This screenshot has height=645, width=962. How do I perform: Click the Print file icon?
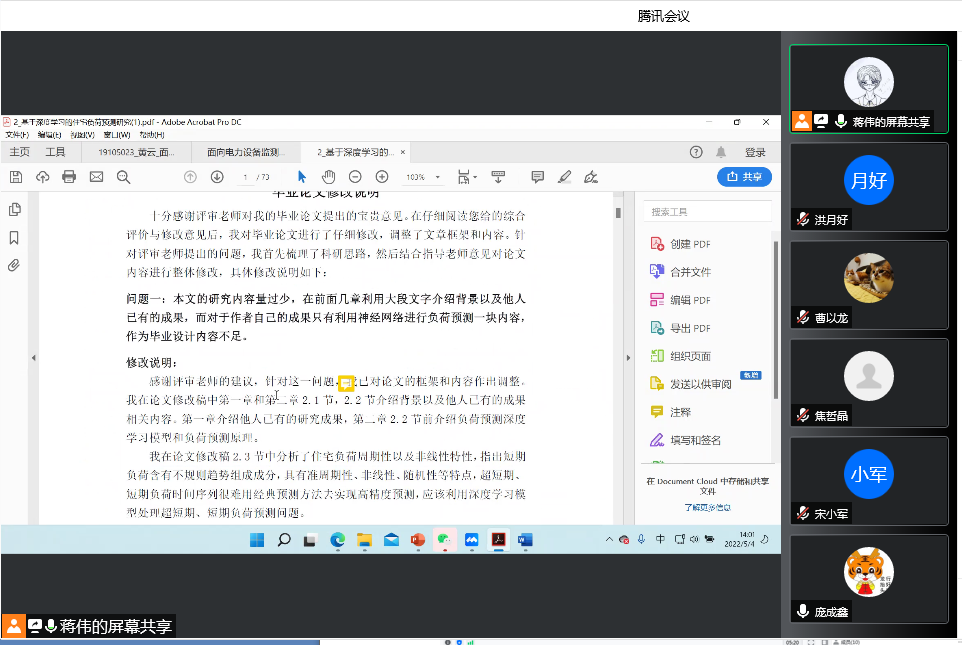(x=69, y=177)
